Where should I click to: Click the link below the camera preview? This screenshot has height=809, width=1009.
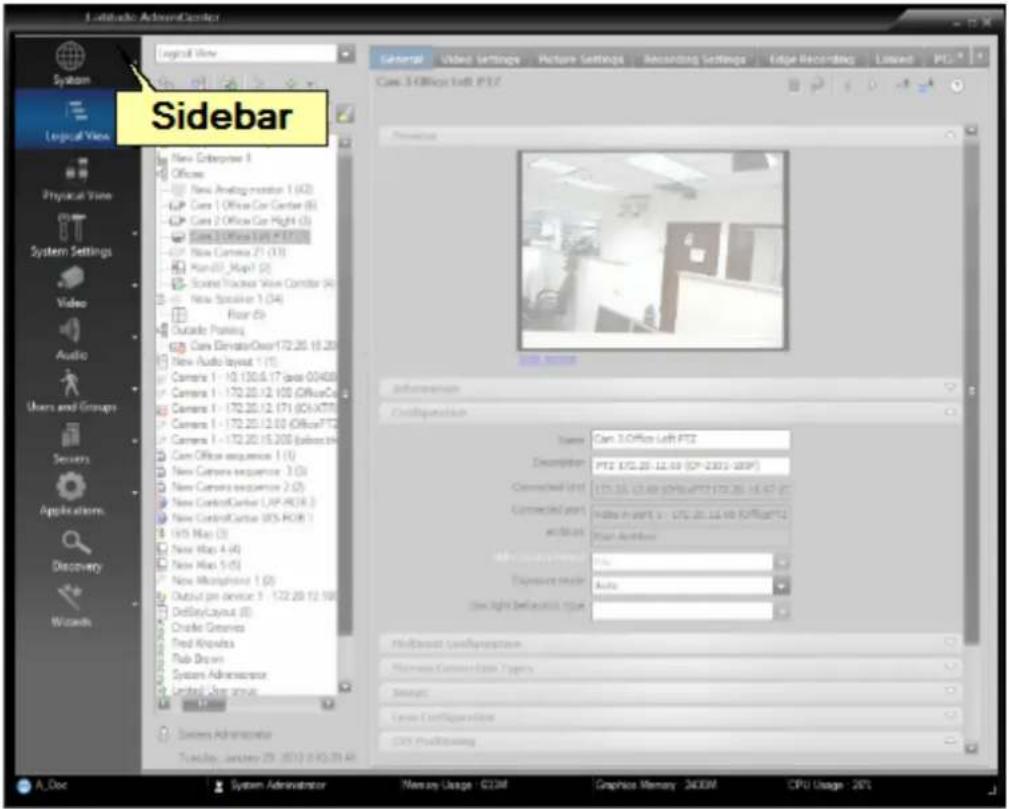(x=548, y=359)
